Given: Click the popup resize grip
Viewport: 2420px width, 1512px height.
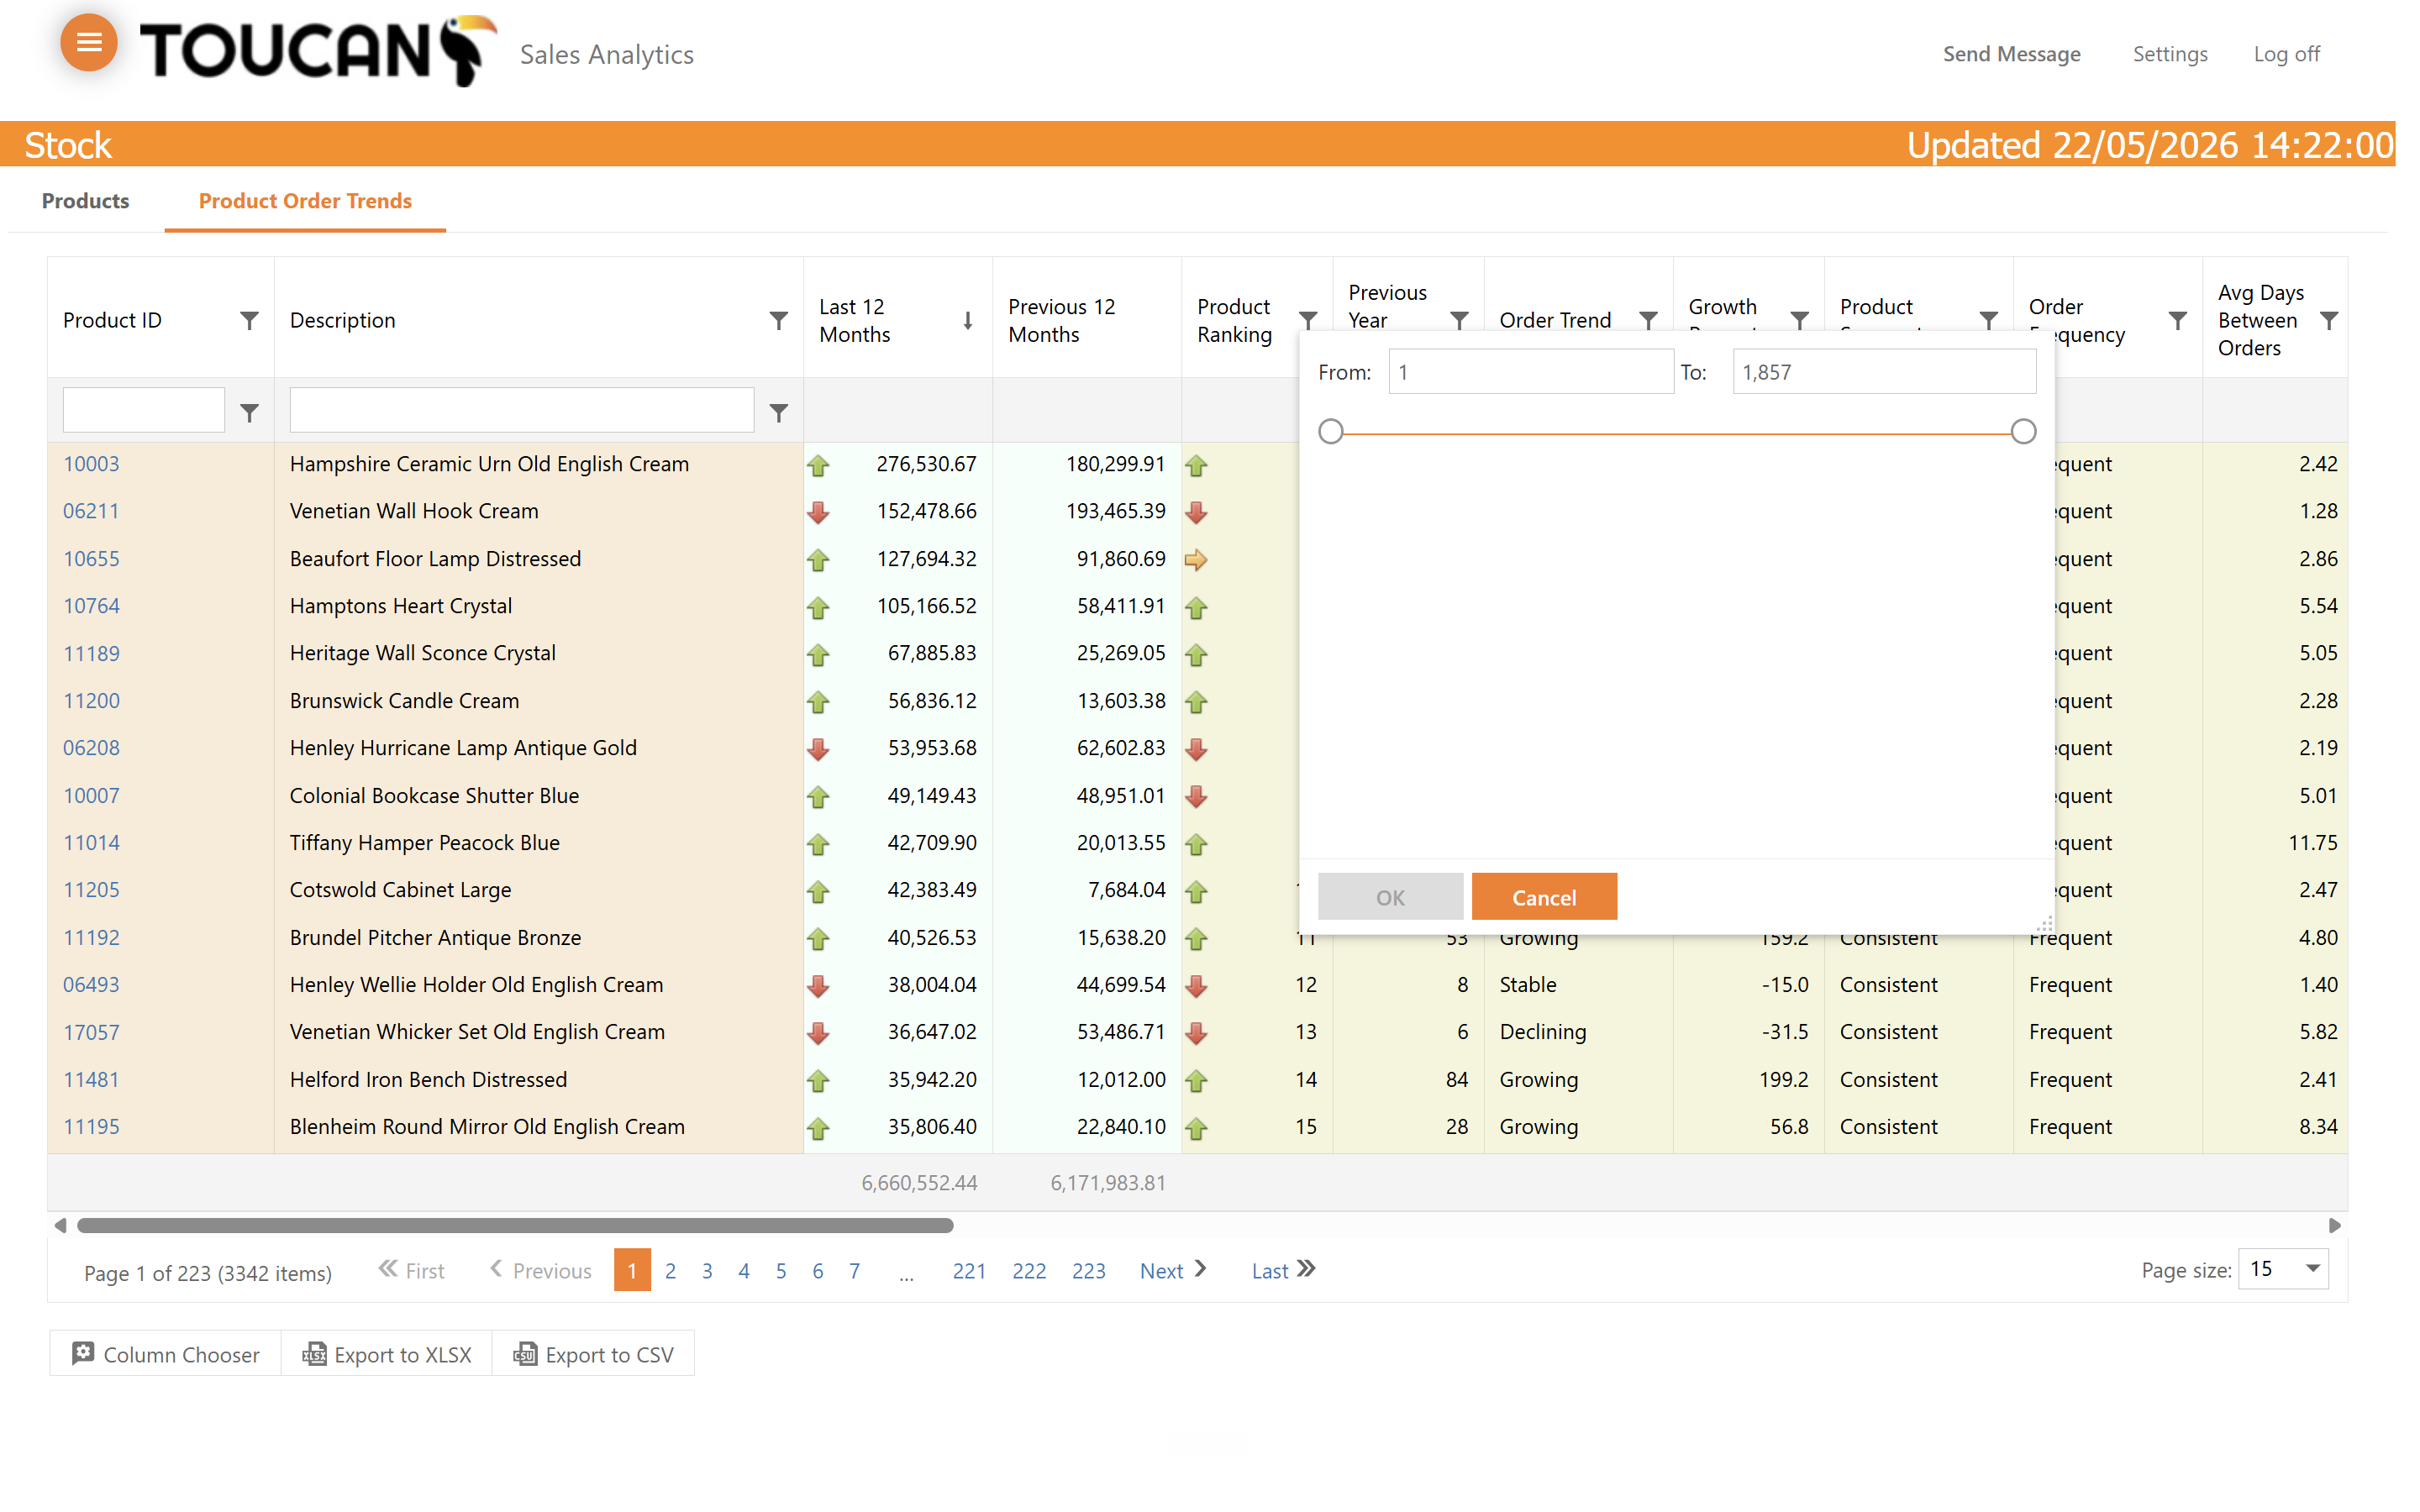Looking at the screenshot, I should pyautogui.click(x=2045, y=925).
